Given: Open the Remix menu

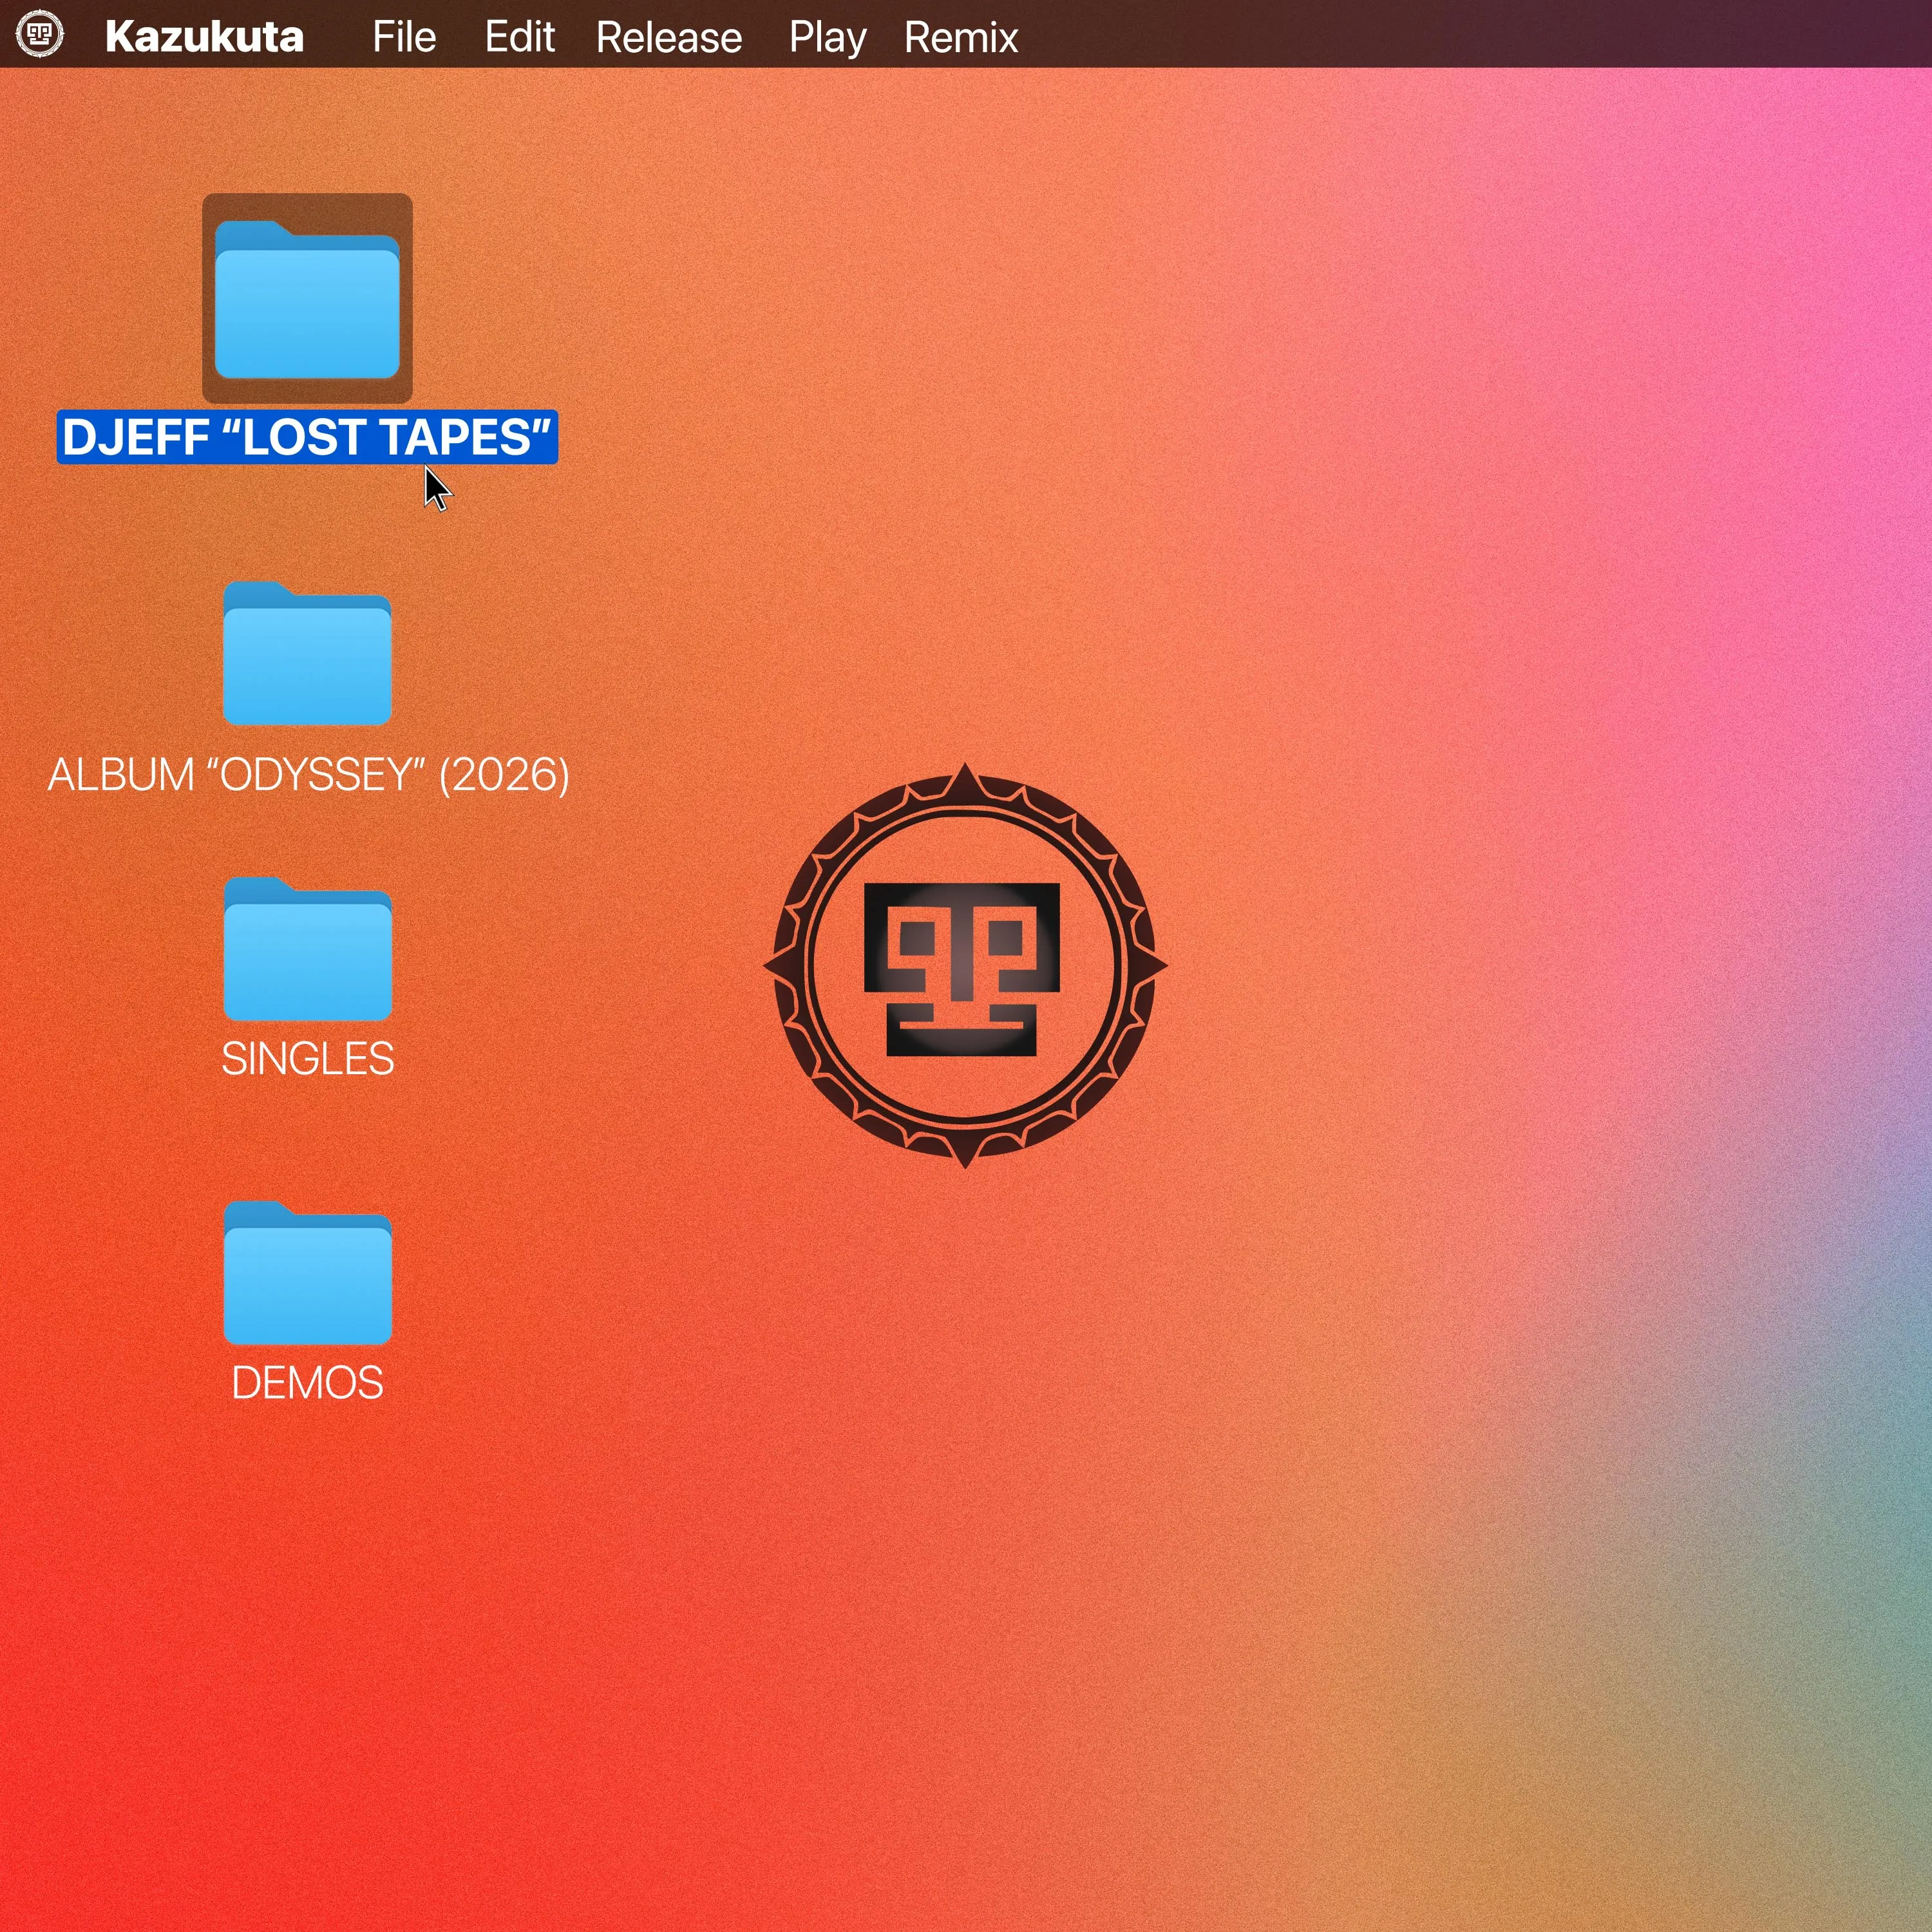Looking at the screenshot, I should (x=961, y=37).
